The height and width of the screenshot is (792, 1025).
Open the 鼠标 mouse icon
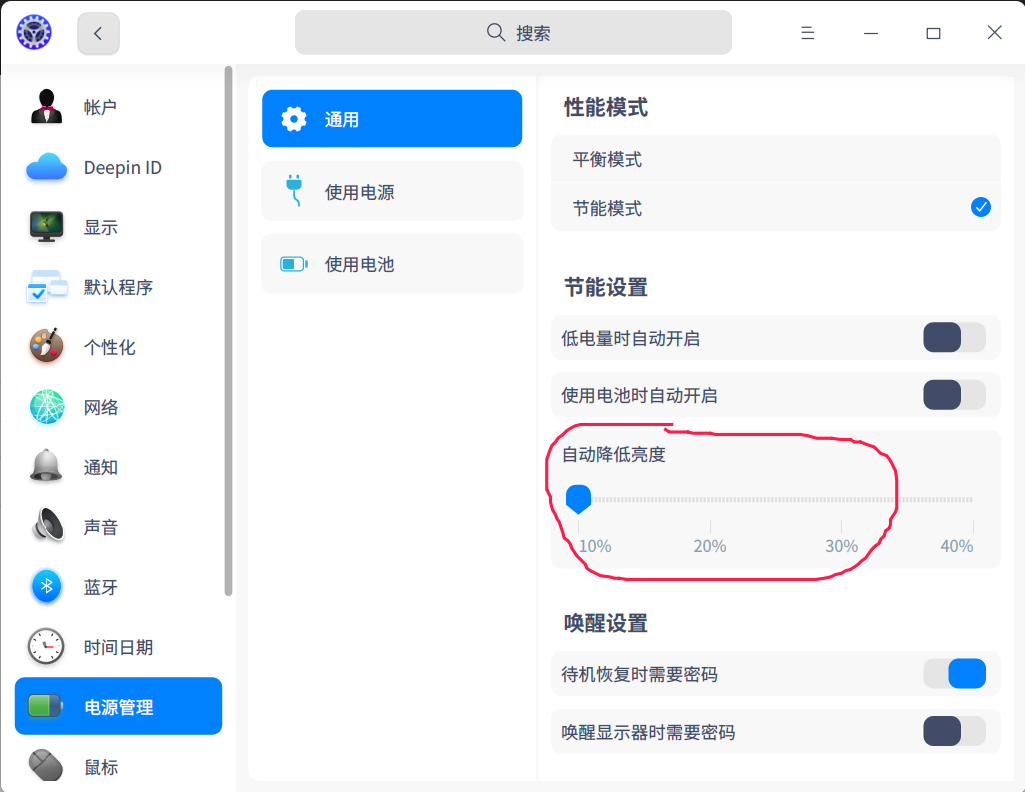[46, 766]
